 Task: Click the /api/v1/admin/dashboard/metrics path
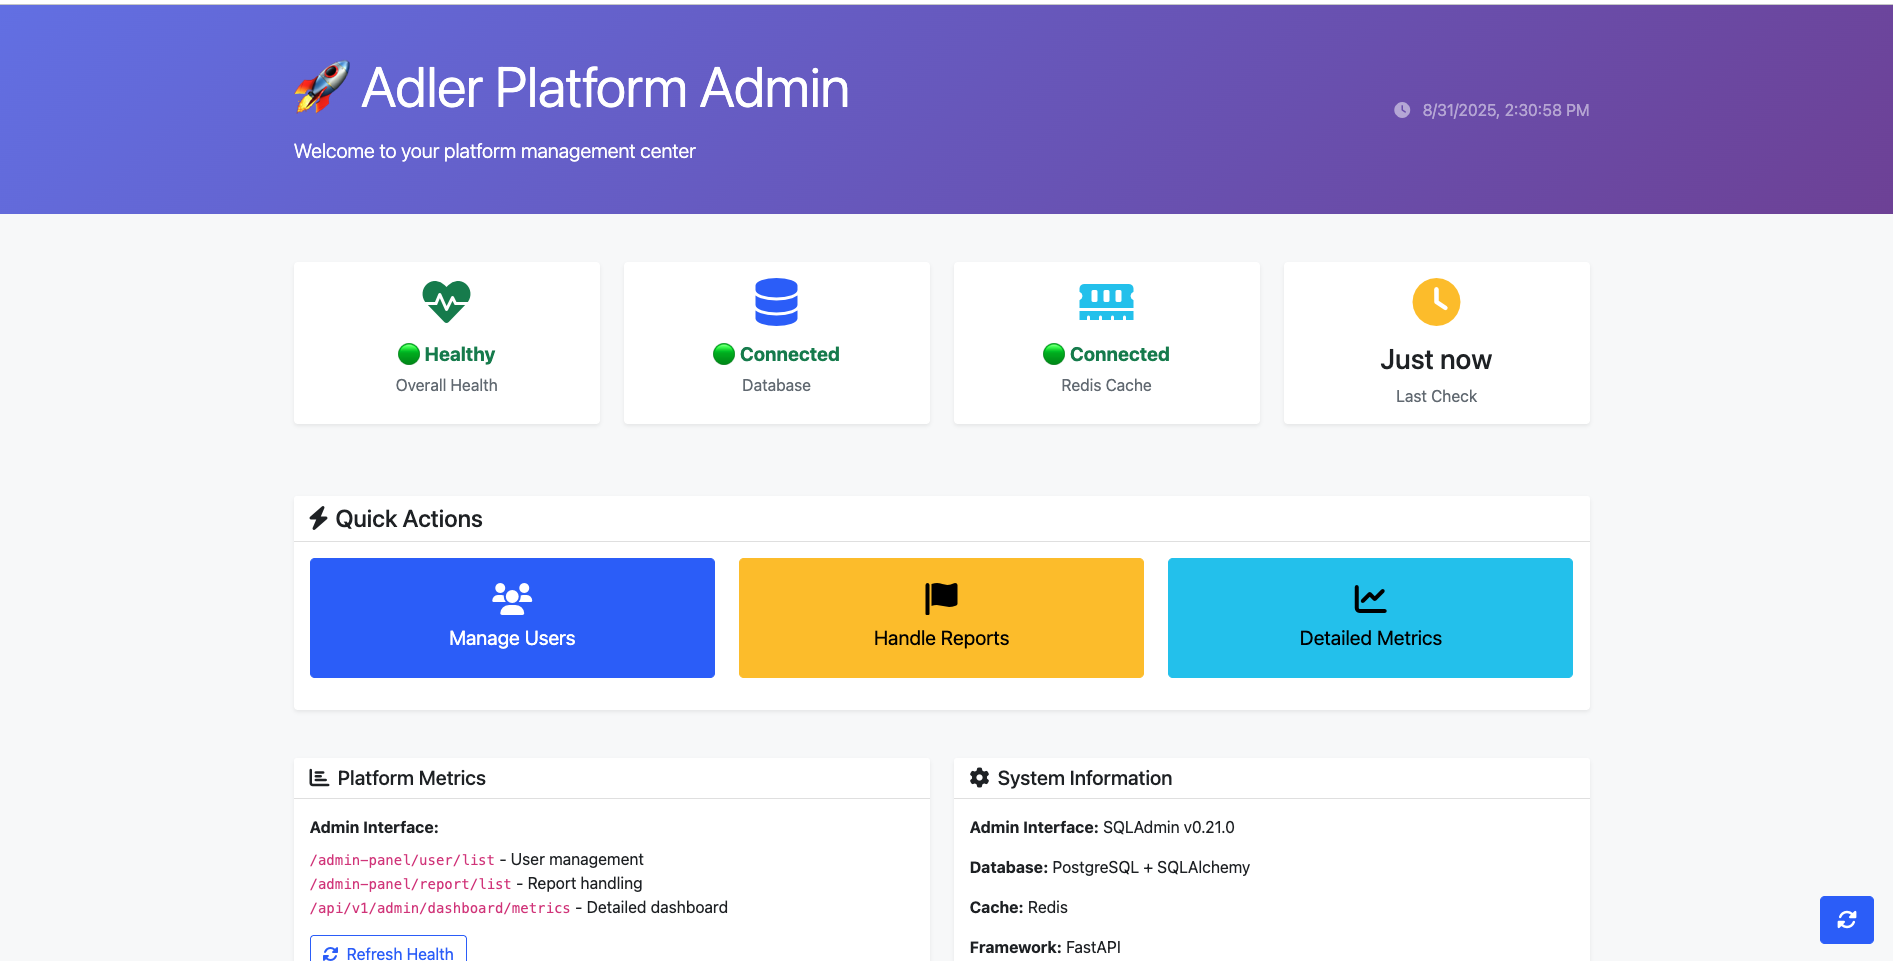[440, 908]
